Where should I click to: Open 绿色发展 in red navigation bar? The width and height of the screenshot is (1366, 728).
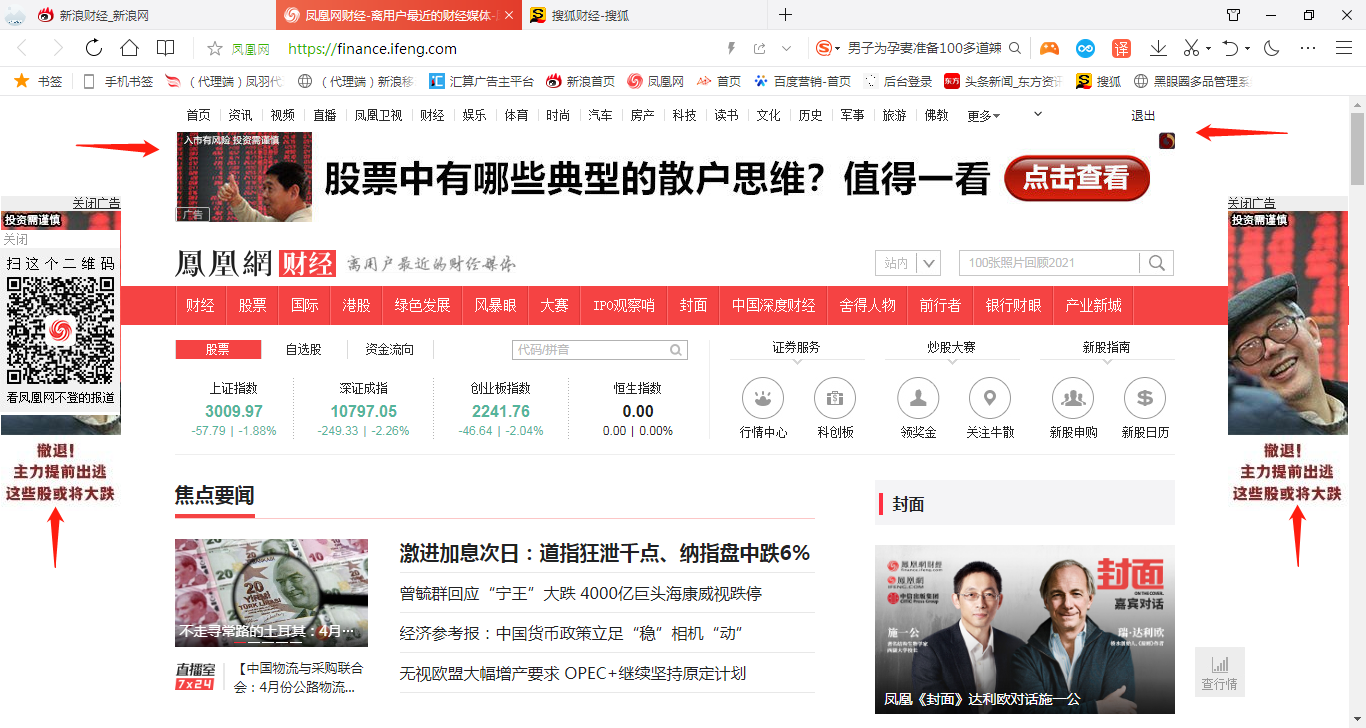pyautogui.click(x=422, y=305)
